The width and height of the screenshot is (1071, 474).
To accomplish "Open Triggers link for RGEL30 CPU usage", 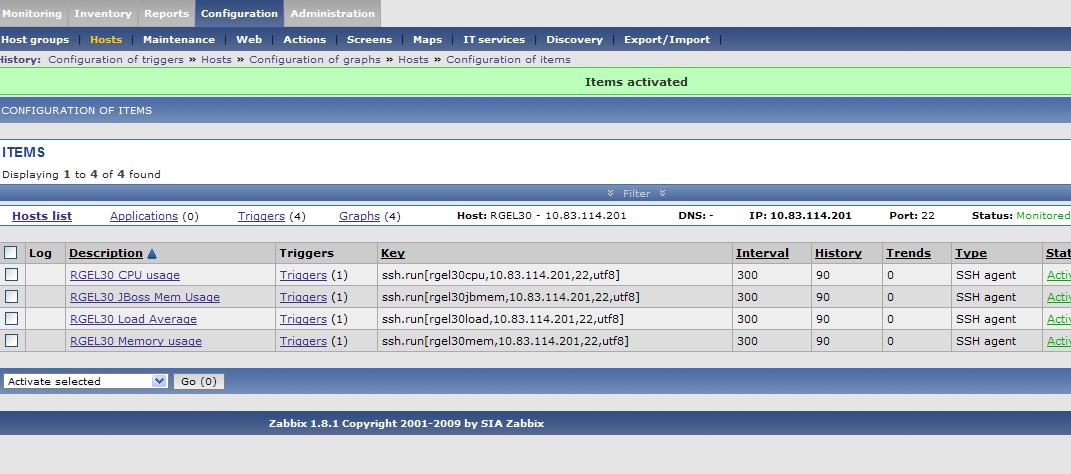I will (303, 275).
